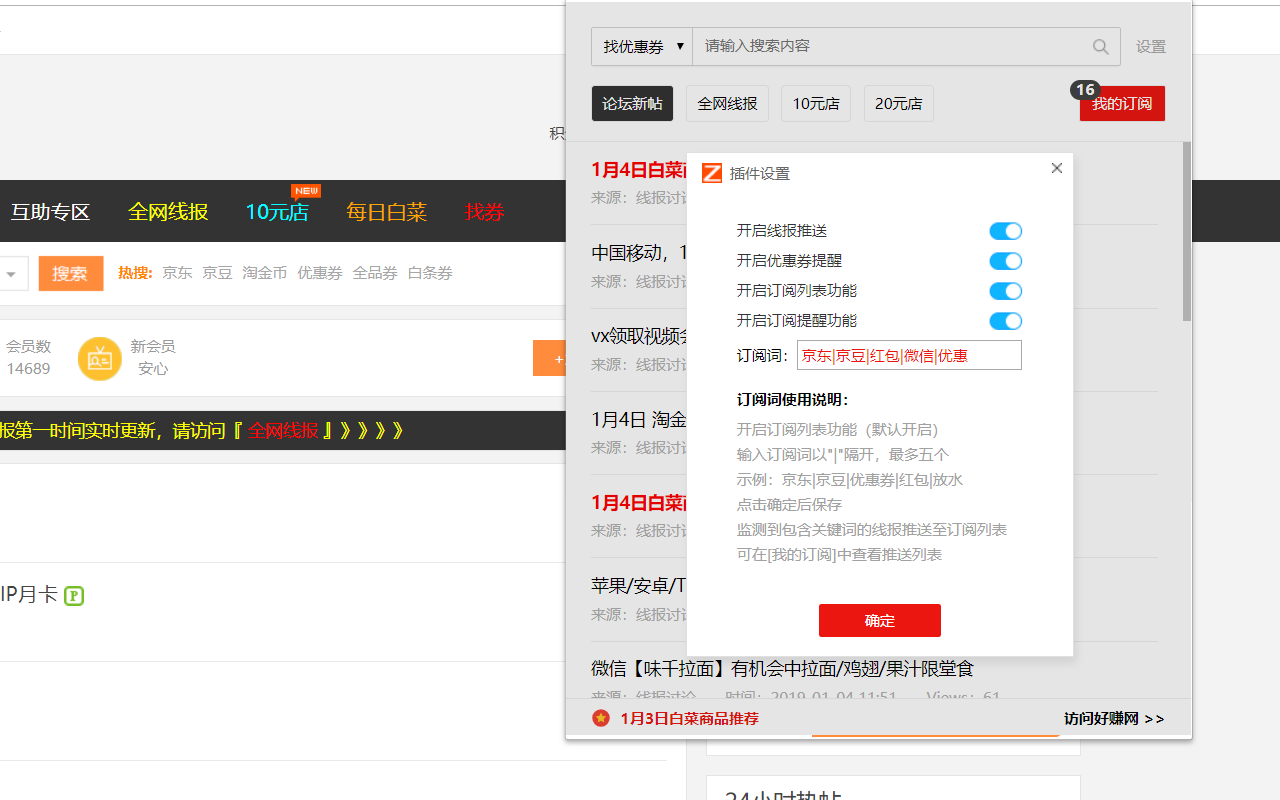Open 互助专区 in site navigation
This screenshot has height=800, width=1280.
[50, 212]
